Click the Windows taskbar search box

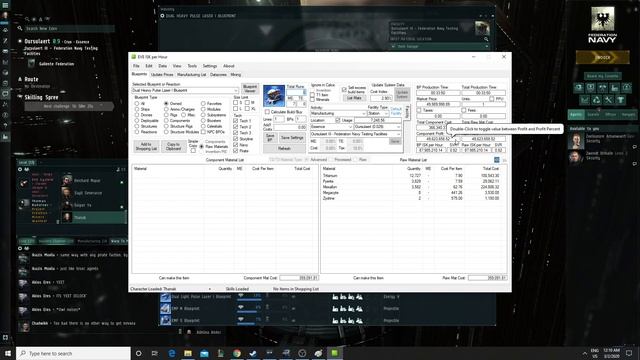pos(73,353)
